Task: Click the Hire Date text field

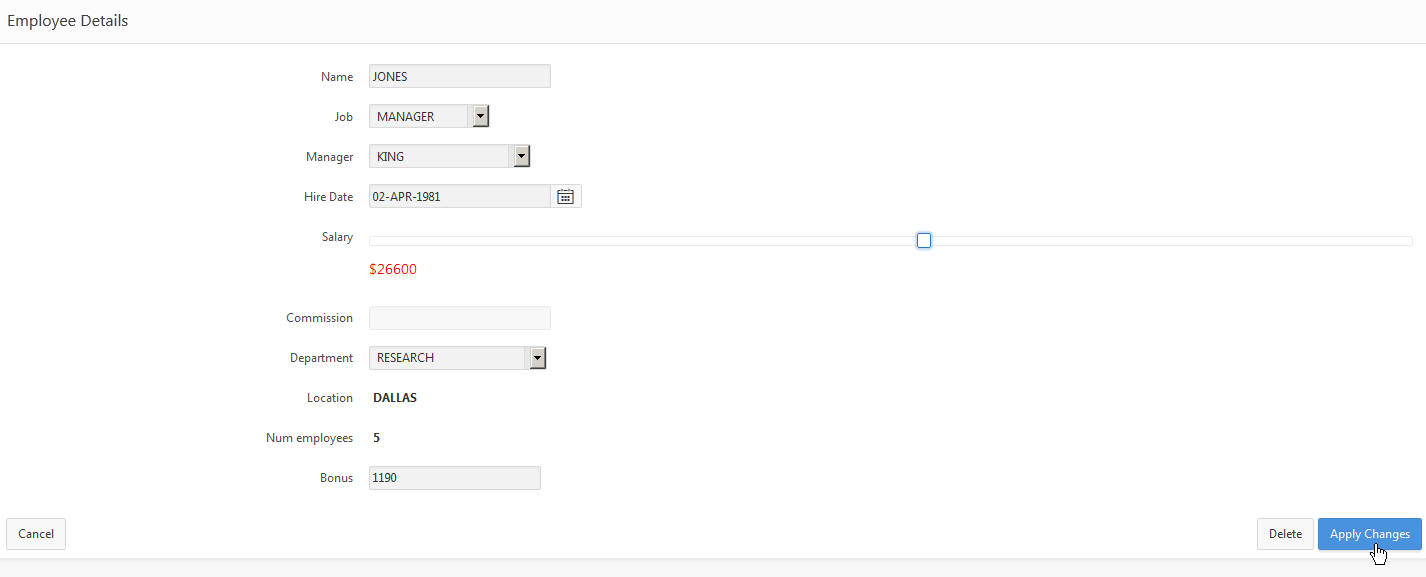Action: click(459, 197)
